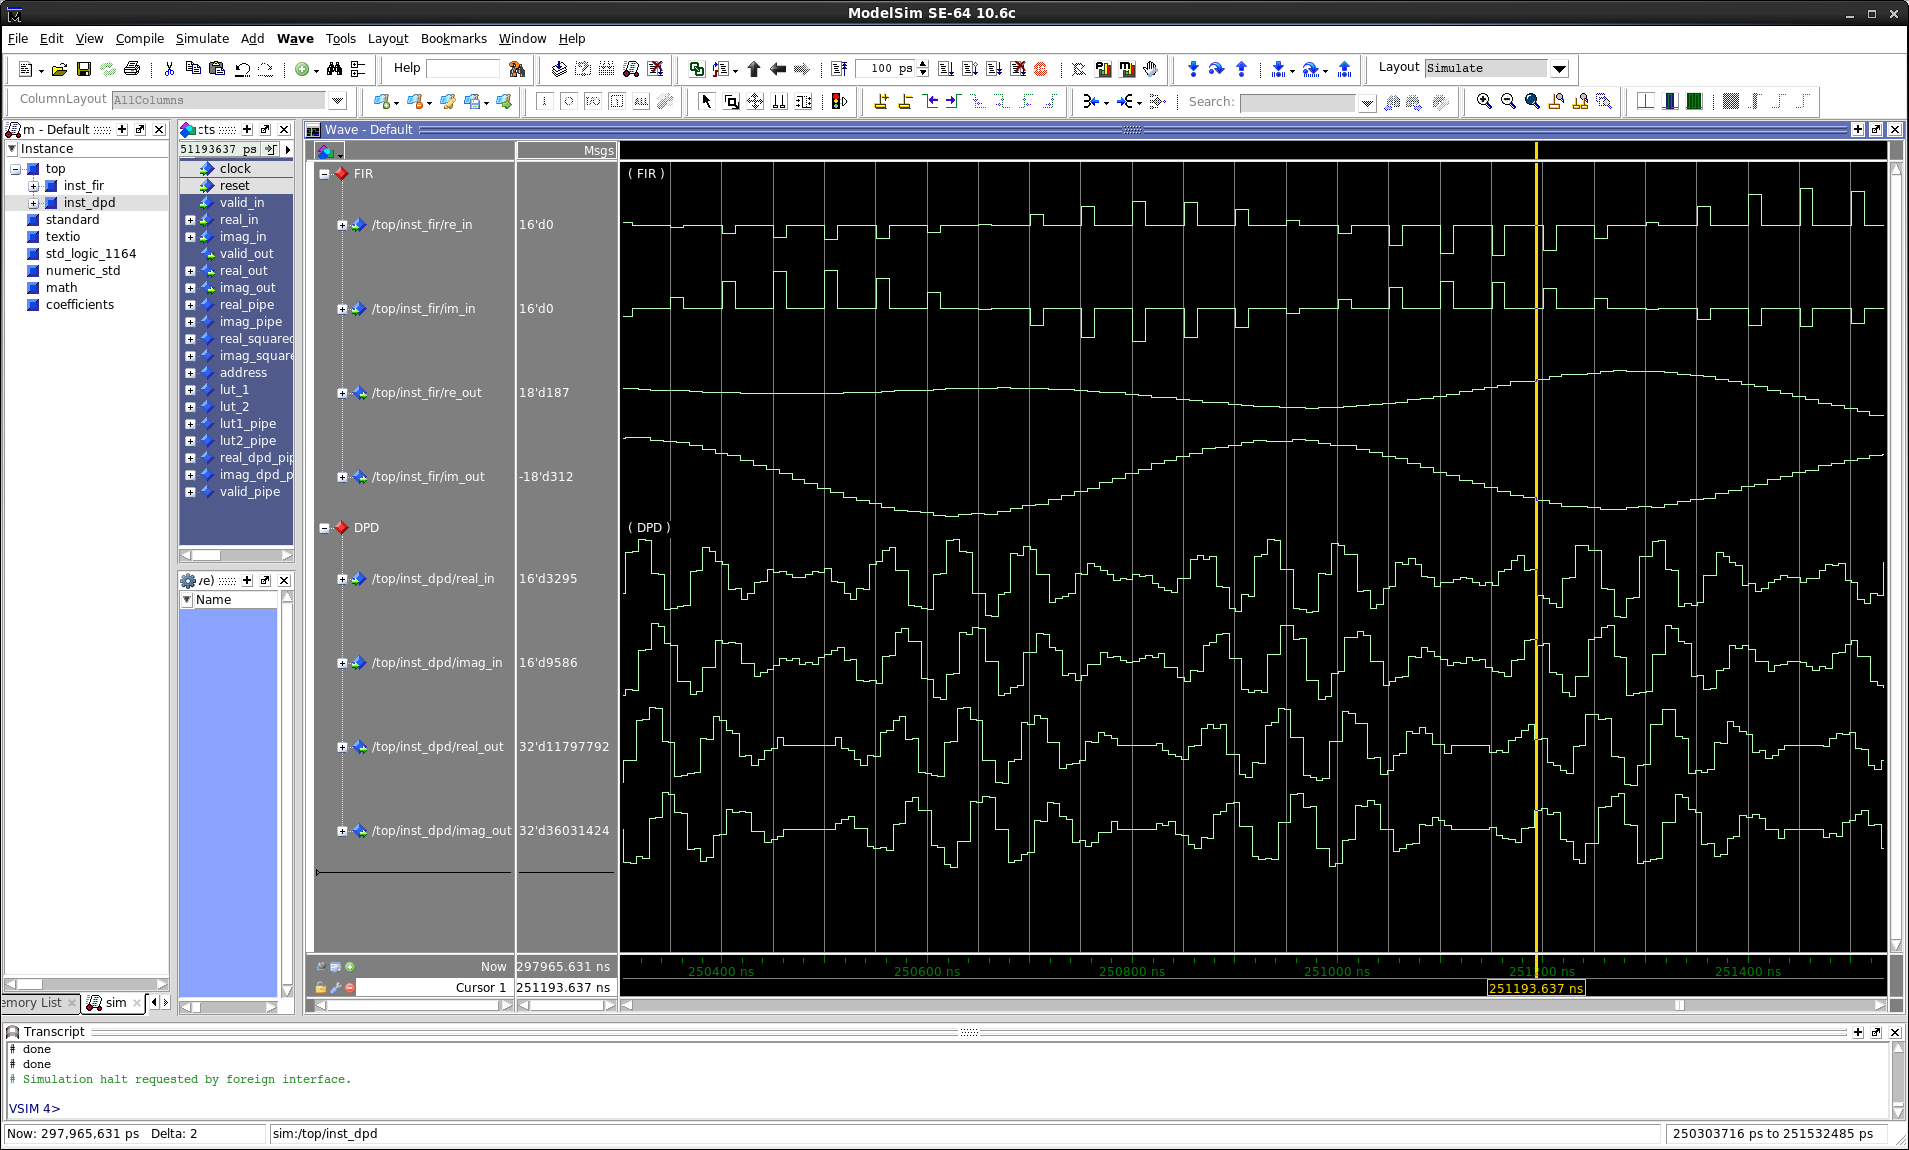Click the Cut scissors icon
The image size is (1909, 1150).
click(169, 69)
